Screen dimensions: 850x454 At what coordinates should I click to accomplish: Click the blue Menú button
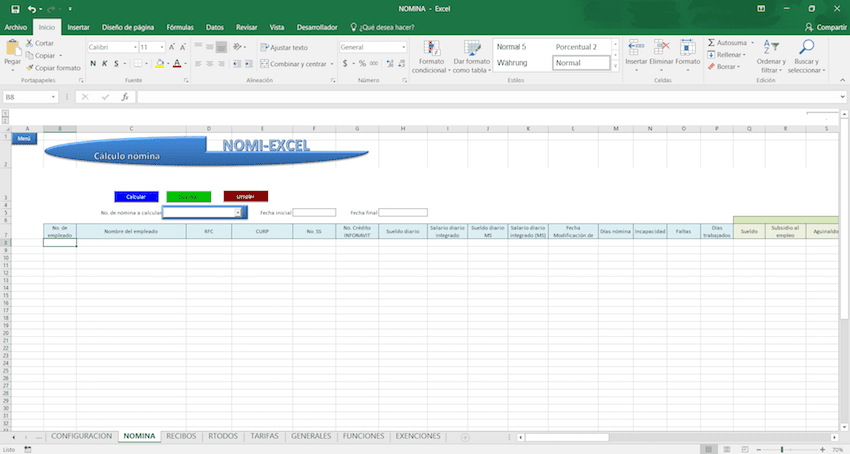[24, 138]
